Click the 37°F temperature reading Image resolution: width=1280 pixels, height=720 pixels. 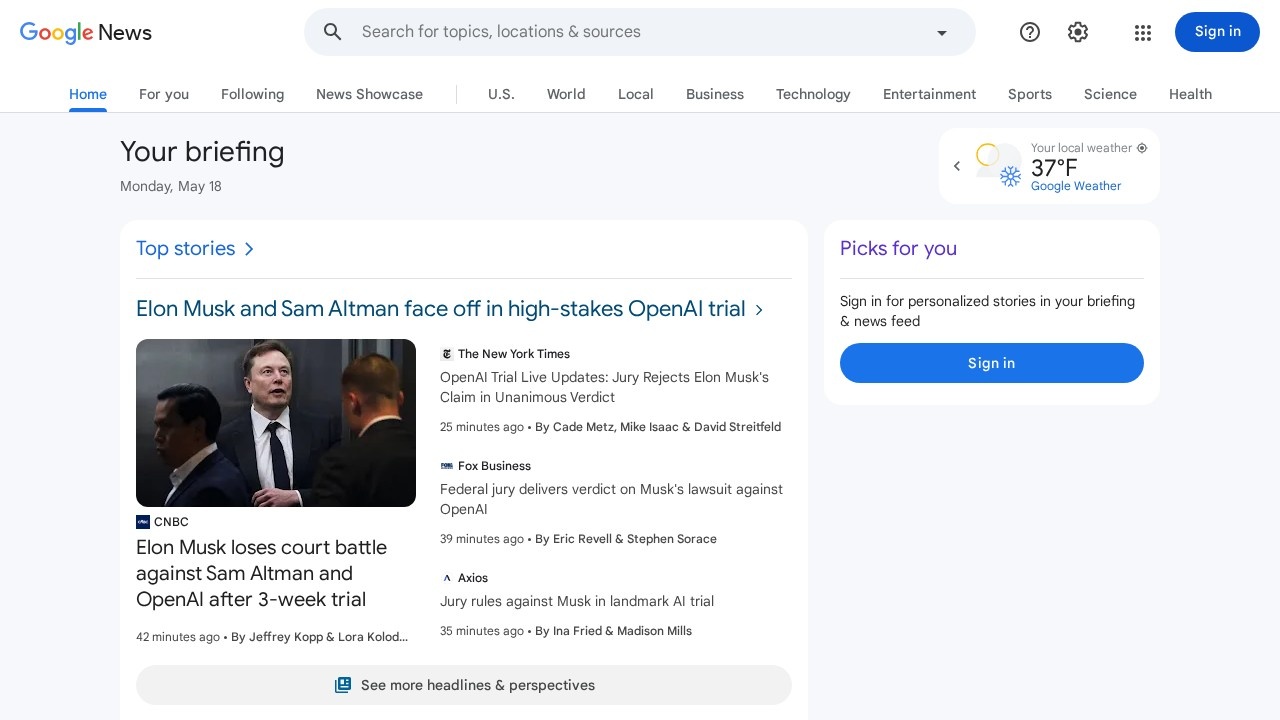pos(1055,167)
